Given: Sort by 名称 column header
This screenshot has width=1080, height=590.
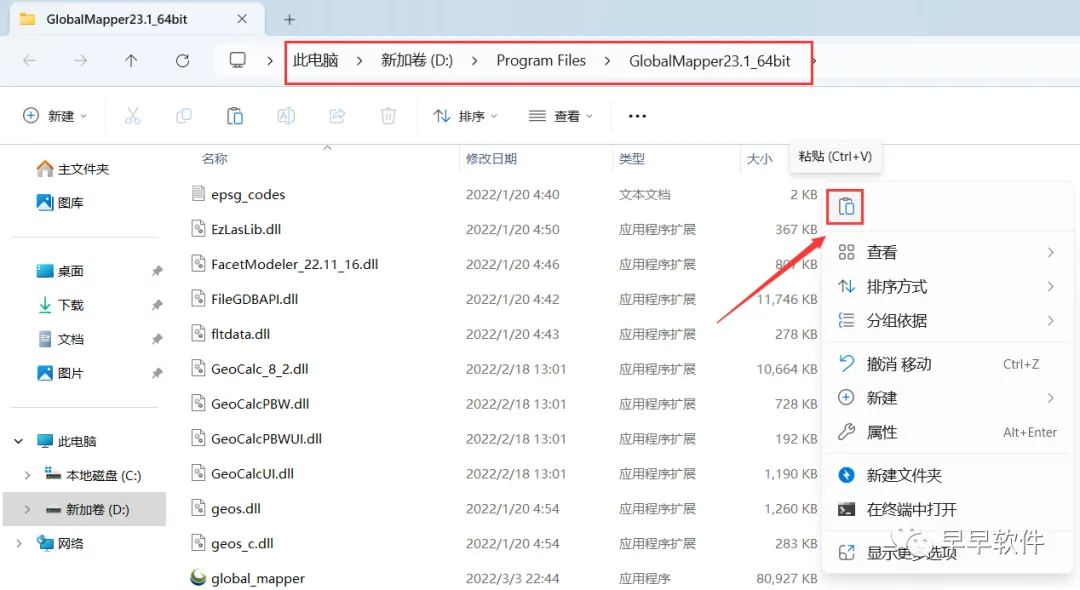Looking at the screenshot, I should (x=214, y=159).
